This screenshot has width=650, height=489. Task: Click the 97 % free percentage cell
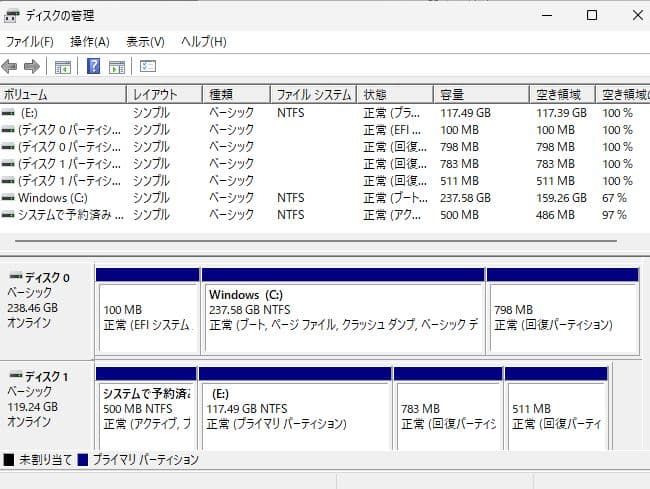coord(614,215)
